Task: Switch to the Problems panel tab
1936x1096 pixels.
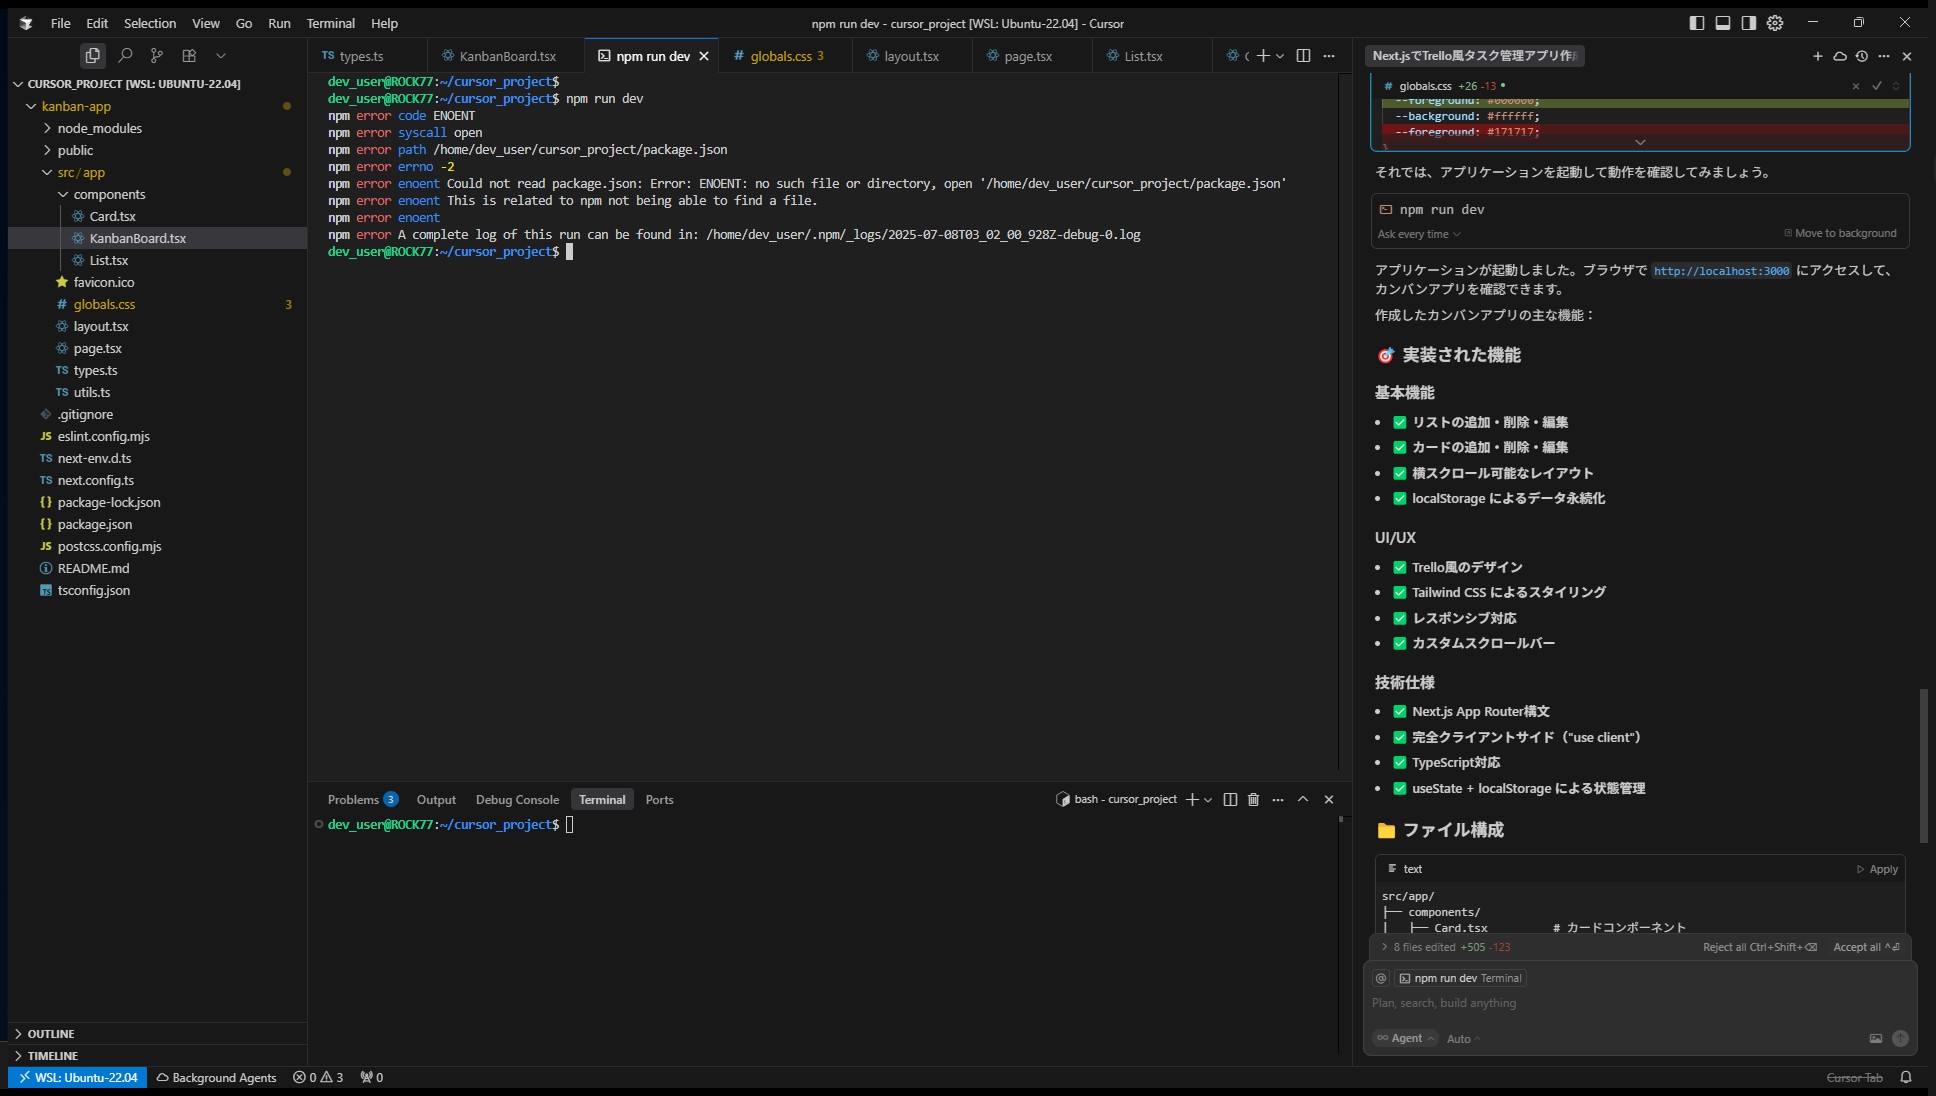Action: coord(353,799)
